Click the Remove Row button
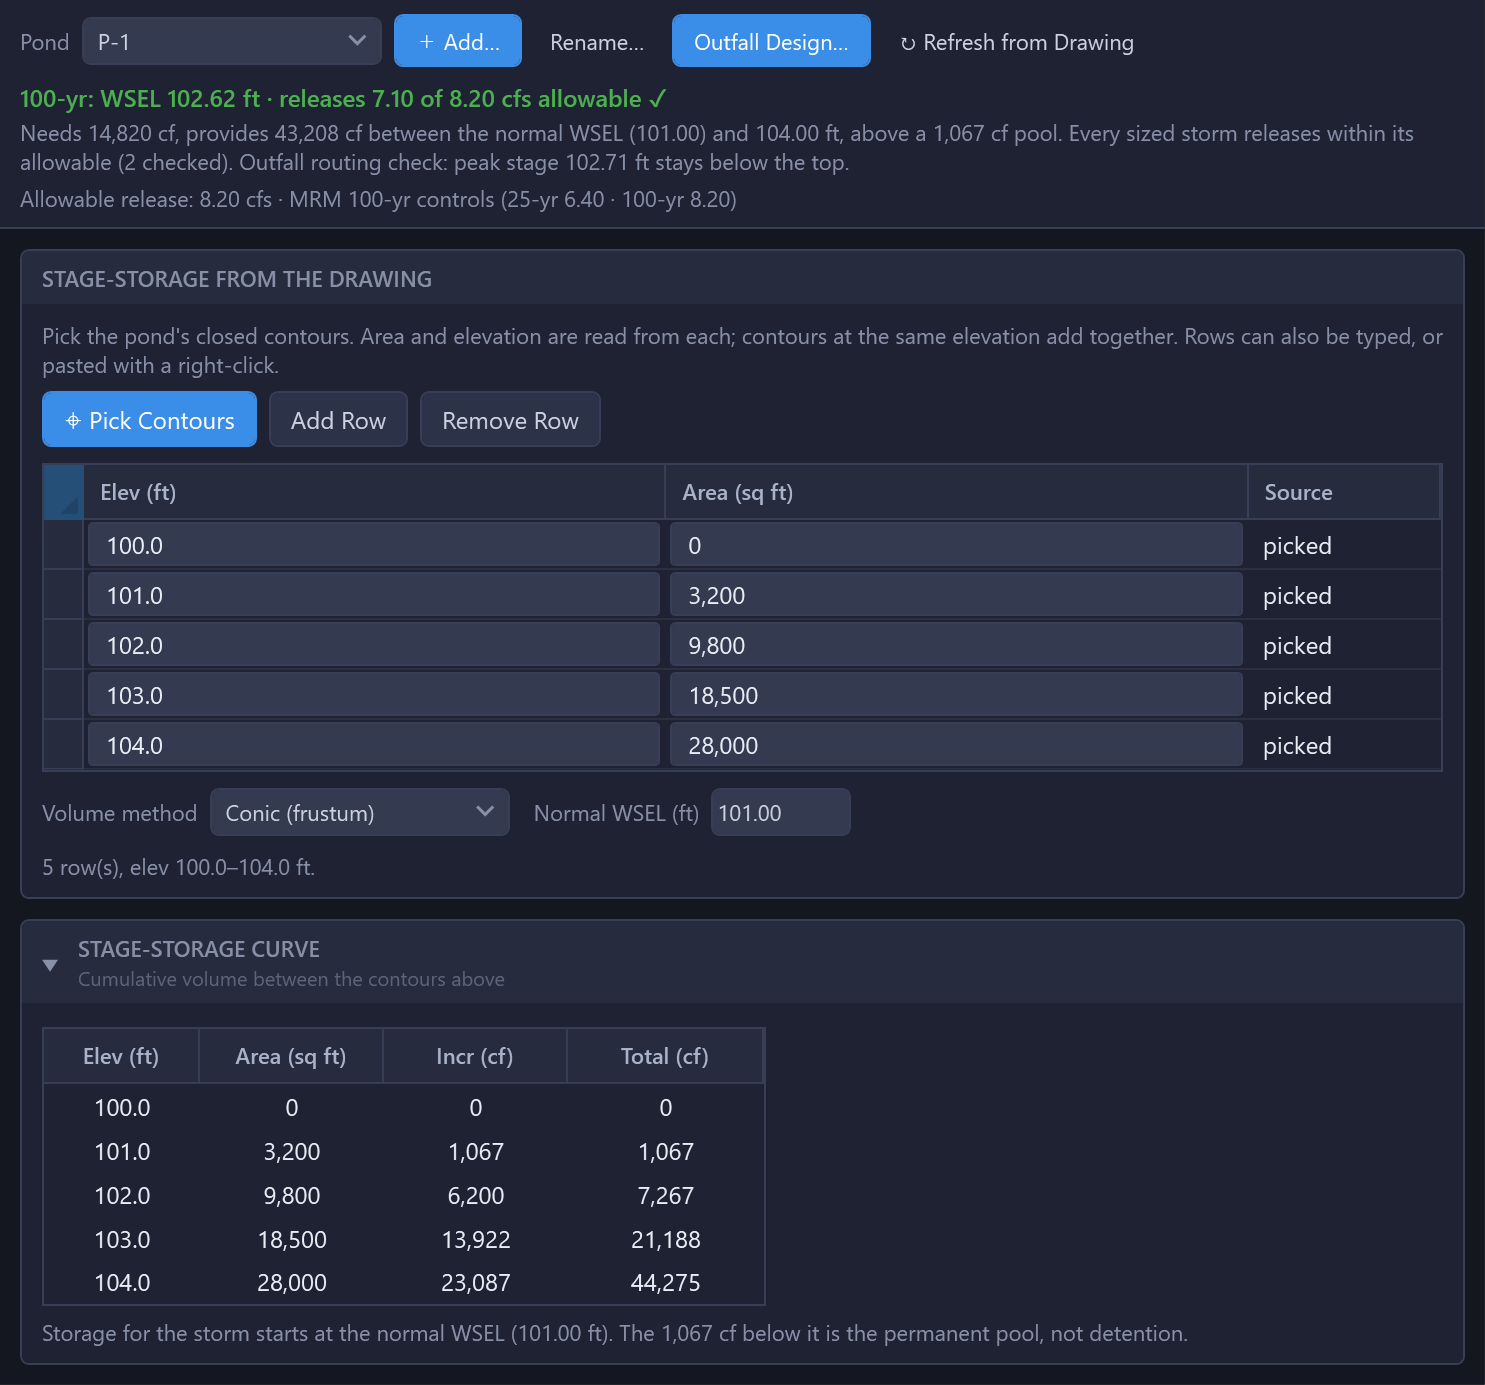 [x=510, y=419]
